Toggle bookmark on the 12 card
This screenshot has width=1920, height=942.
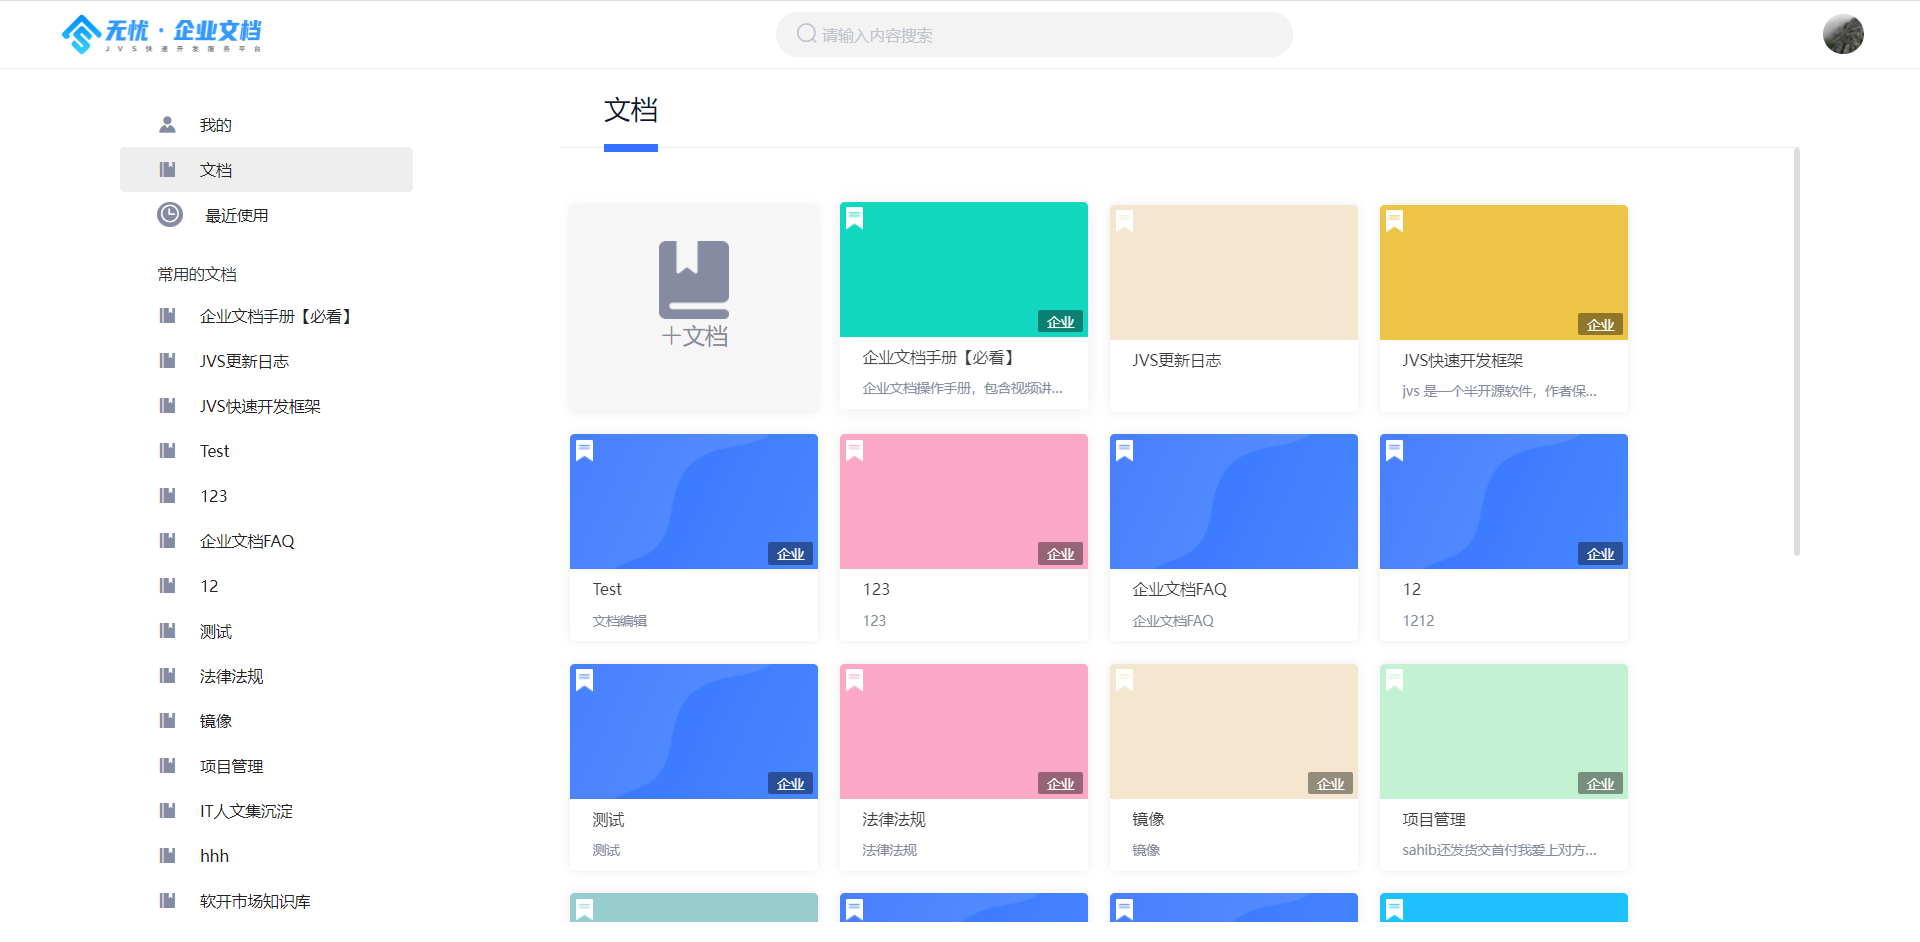[x=1394, y=451]
